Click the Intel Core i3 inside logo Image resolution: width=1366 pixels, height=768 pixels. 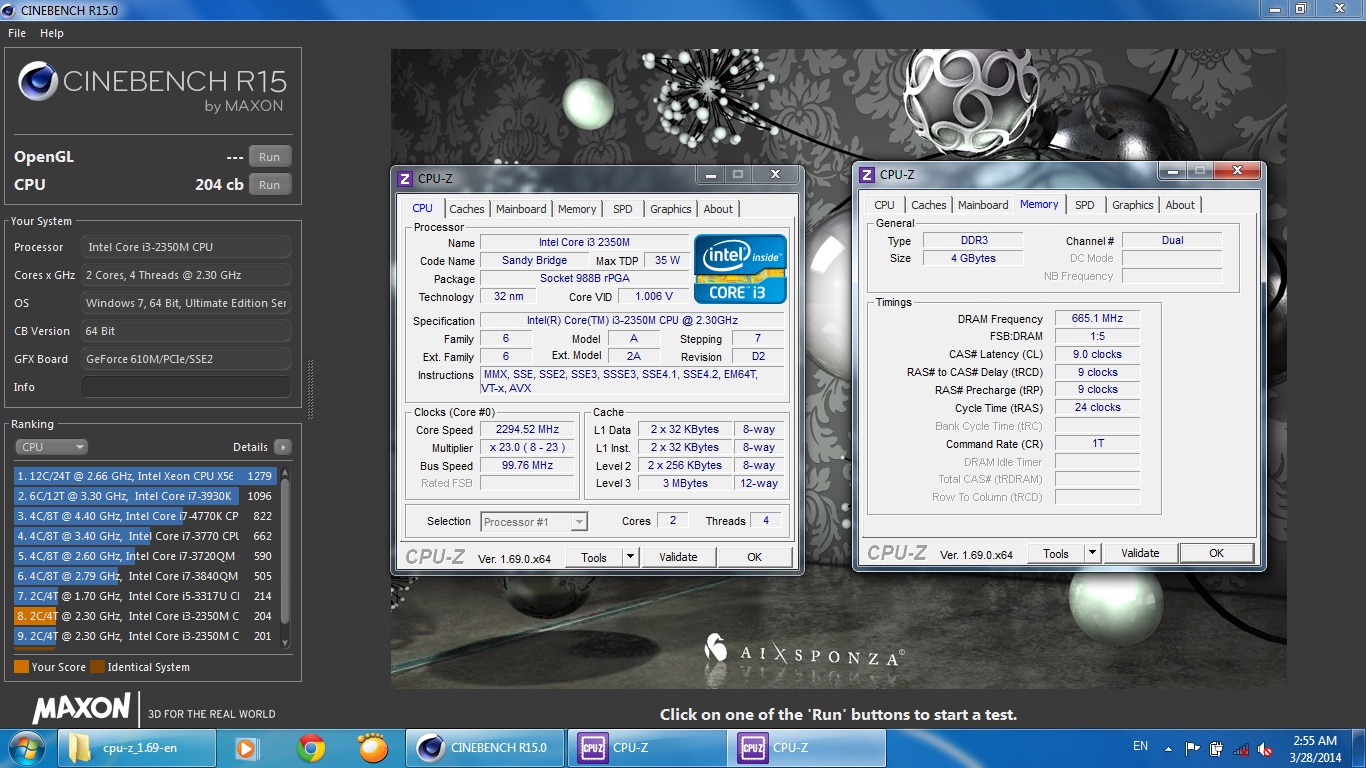tap(741, 269)
